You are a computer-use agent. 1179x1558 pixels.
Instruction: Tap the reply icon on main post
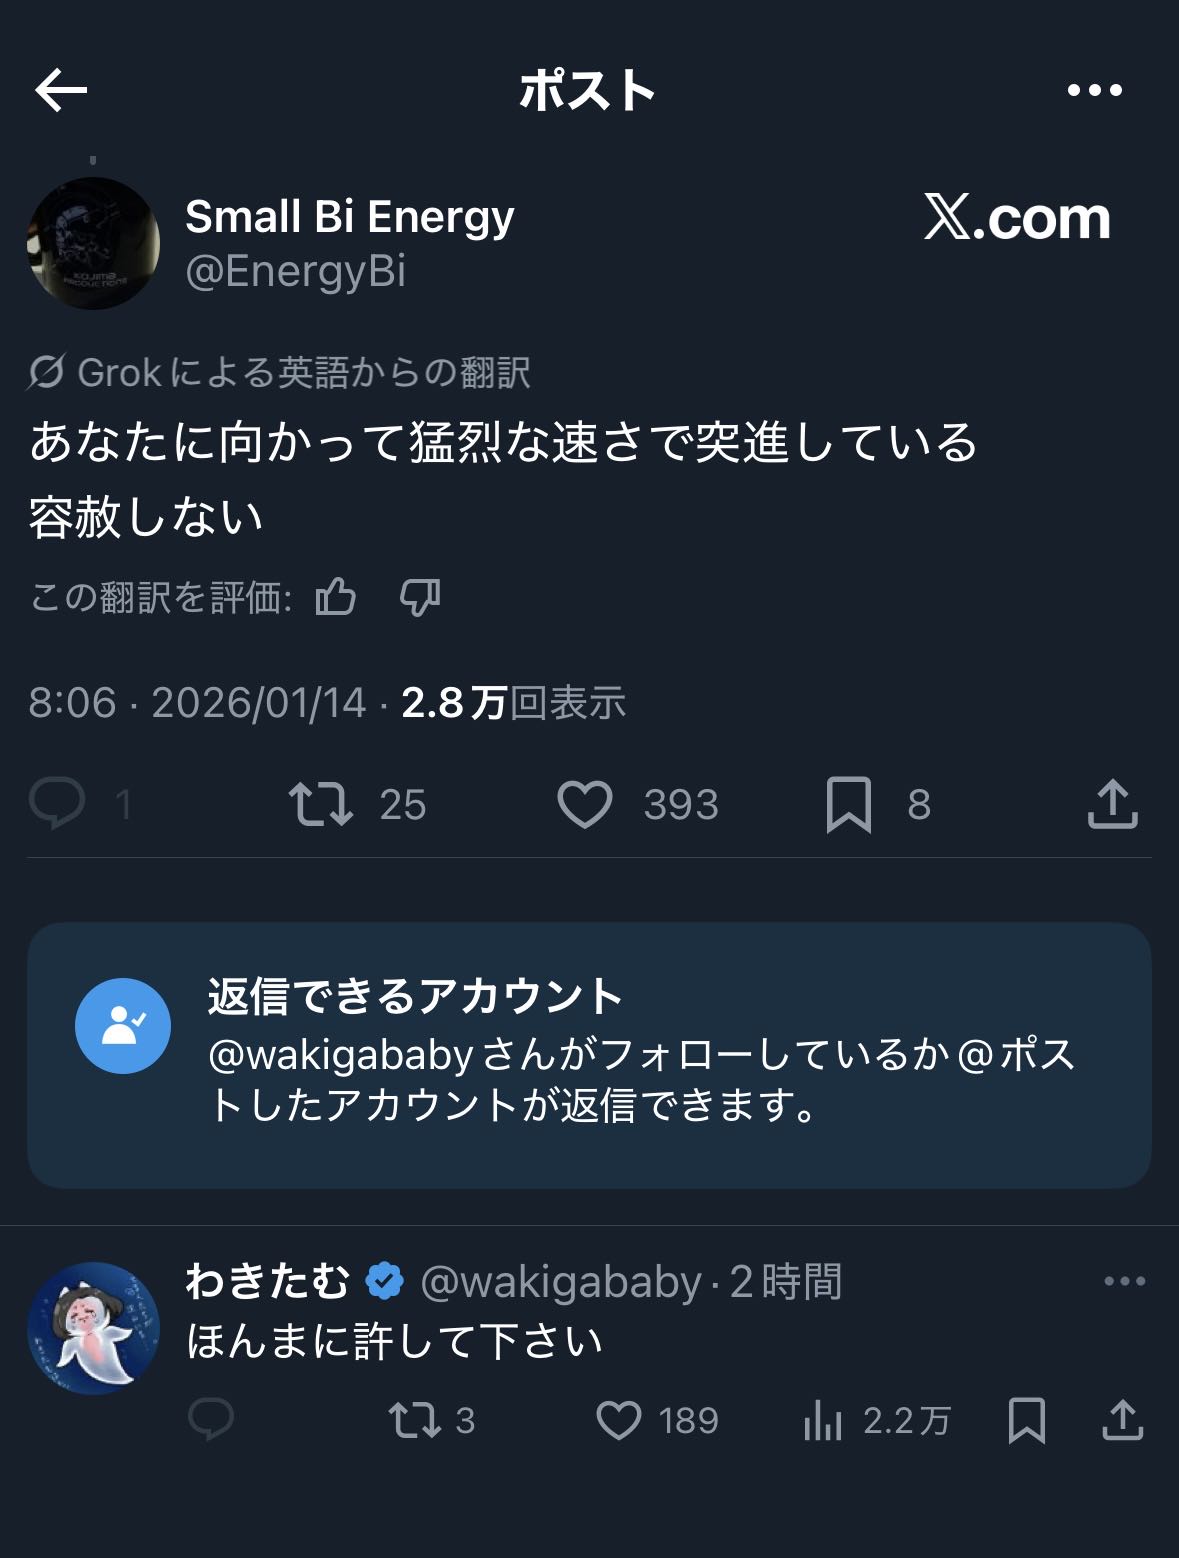[x=57, y=804]
